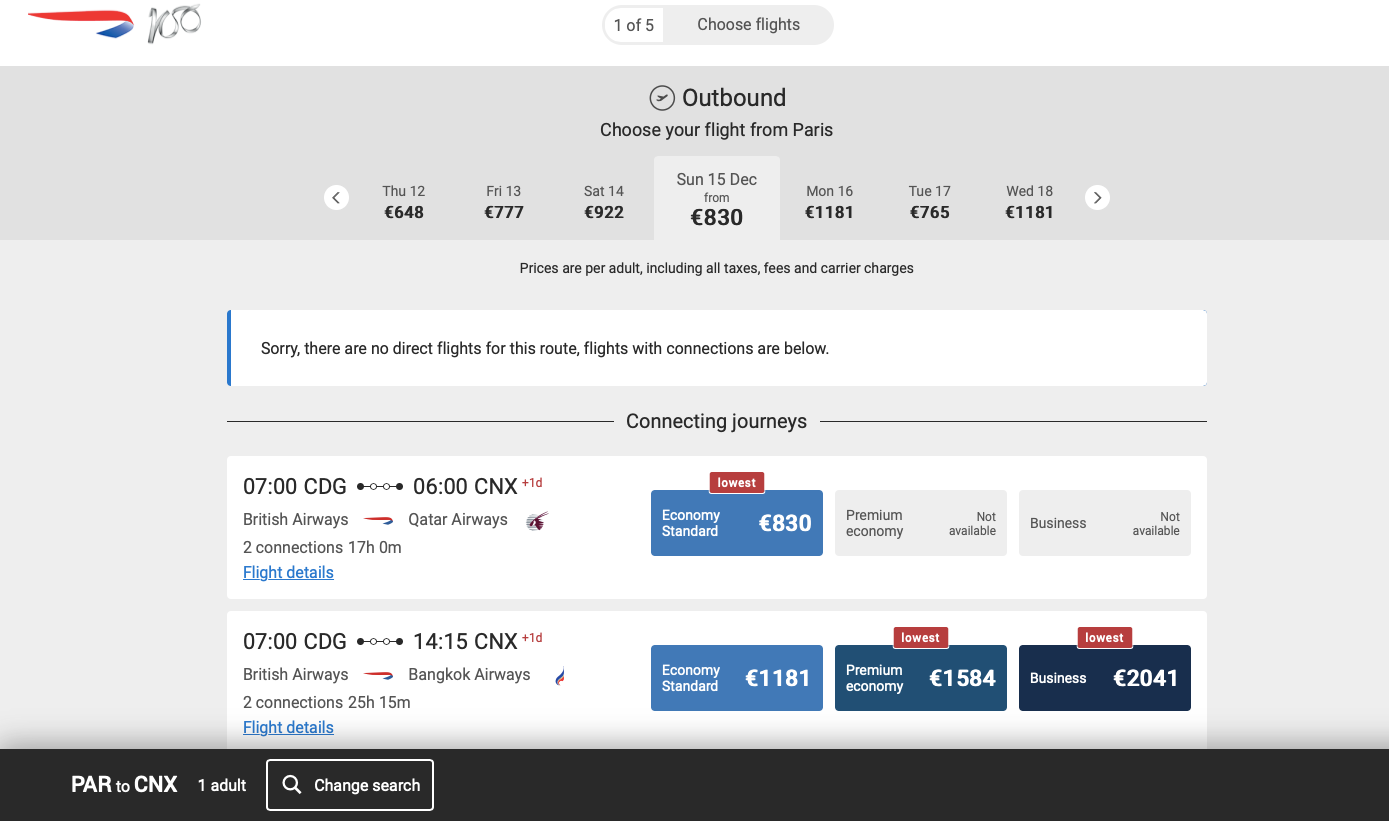The image size is (1389, 821).
Task: Click the 07:00 CDG time on Qatar flight
Action: pos(295,487)
